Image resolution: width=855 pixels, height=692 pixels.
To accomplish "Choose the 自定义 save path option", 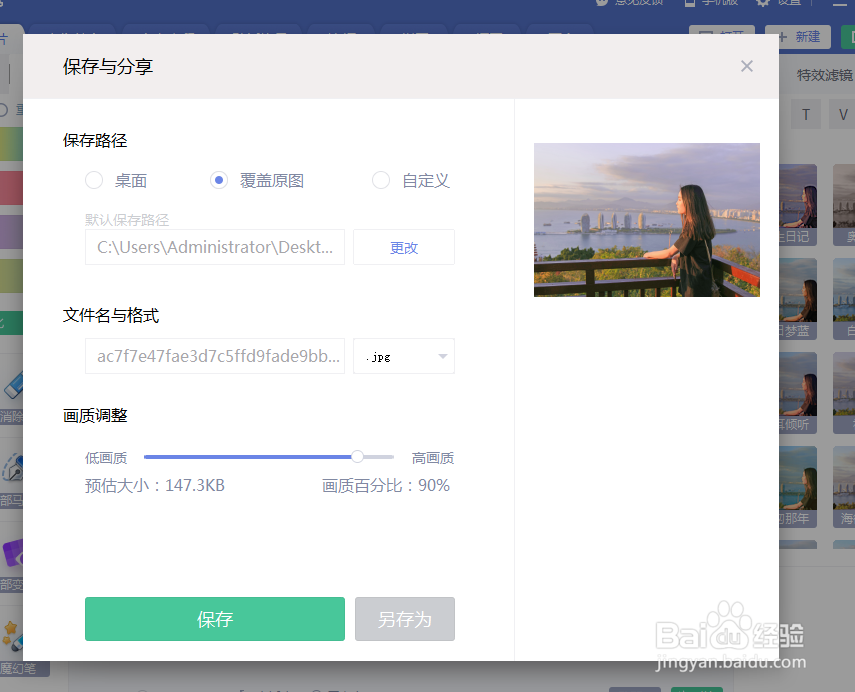I will tap(381, 180).
